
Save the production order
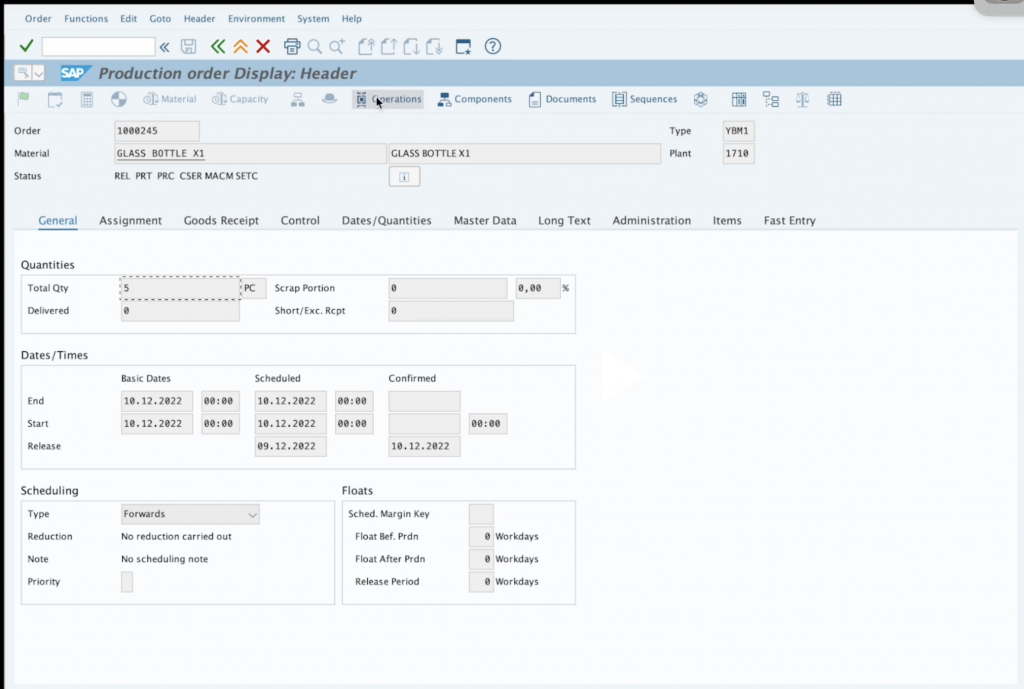188,46
